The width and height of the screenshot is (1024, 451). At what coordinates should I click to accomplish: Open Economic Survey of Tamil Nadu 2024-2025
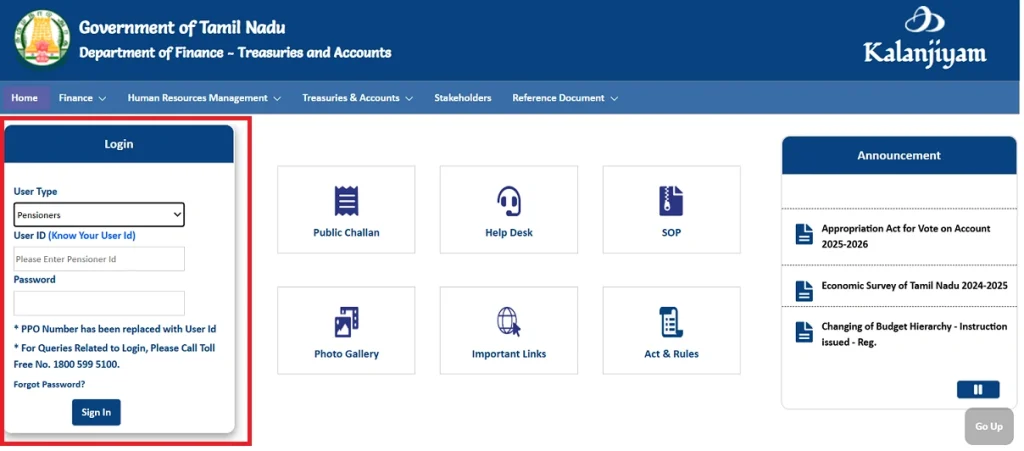click(x=914, y=285)
